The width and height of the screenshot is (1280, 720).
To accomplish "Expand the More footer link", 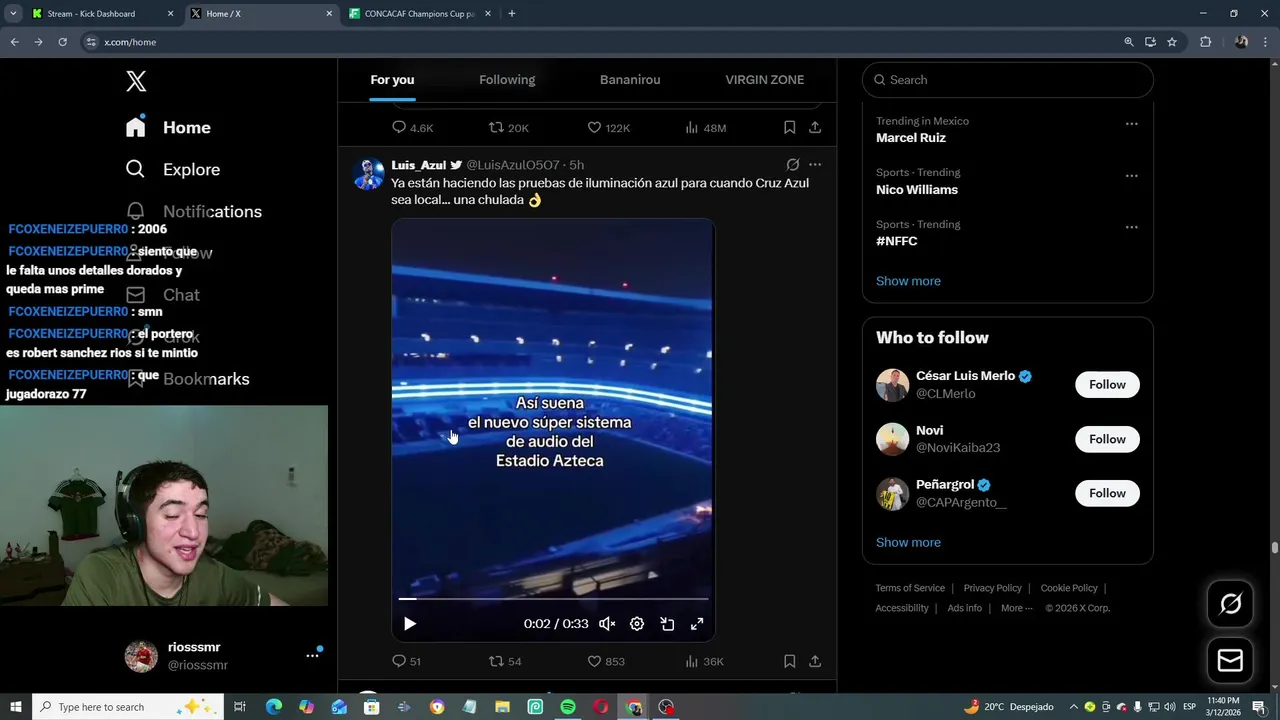I will [x=1017, y=608].
